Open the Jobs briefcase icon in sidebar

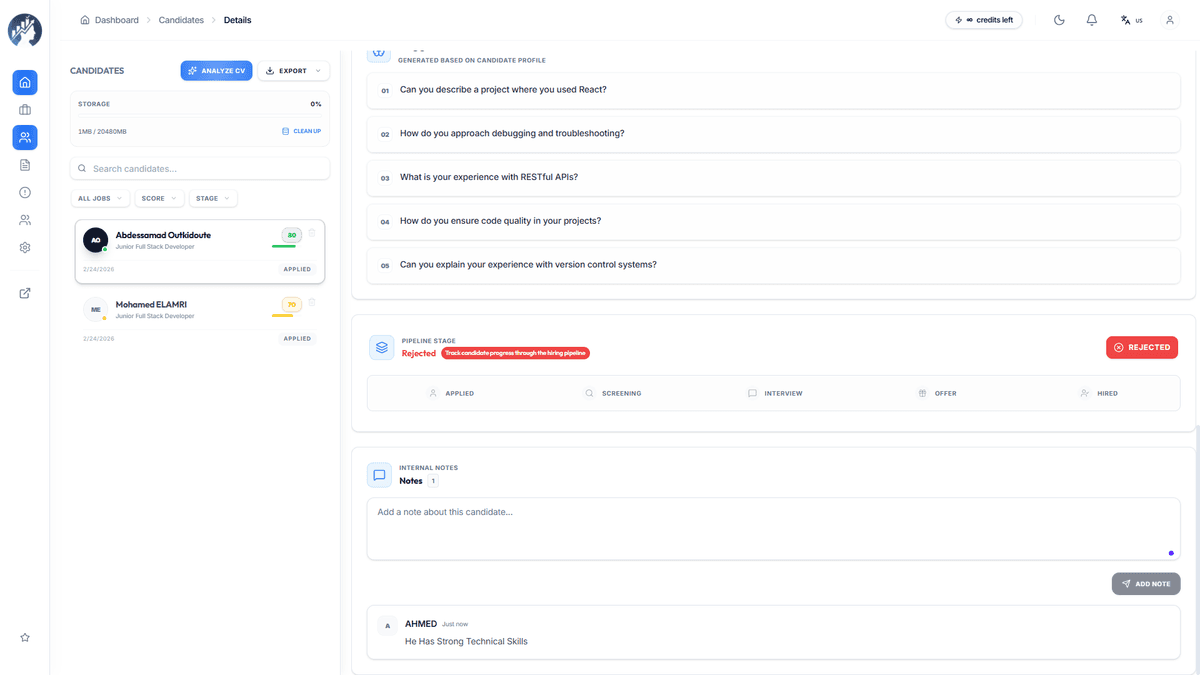(24, 110)
